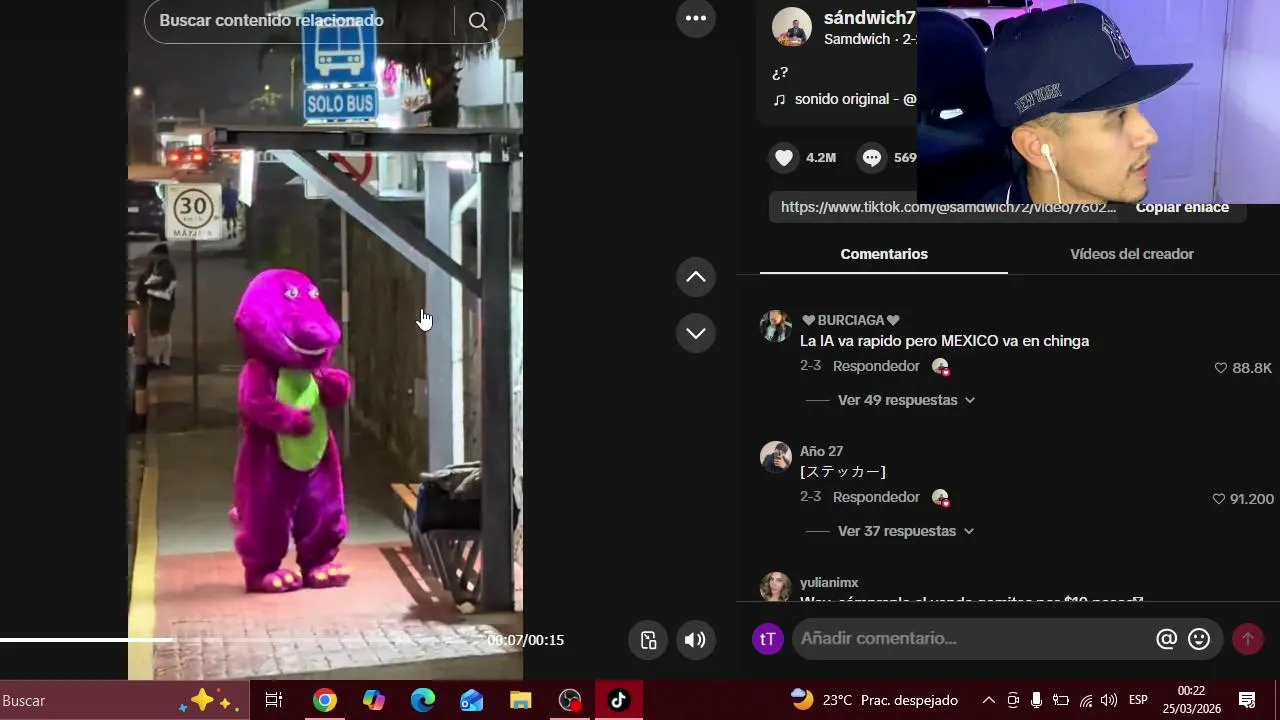Open the weather widget 23°C
This screenshot has height=720, width=1280.
[874, 700]
